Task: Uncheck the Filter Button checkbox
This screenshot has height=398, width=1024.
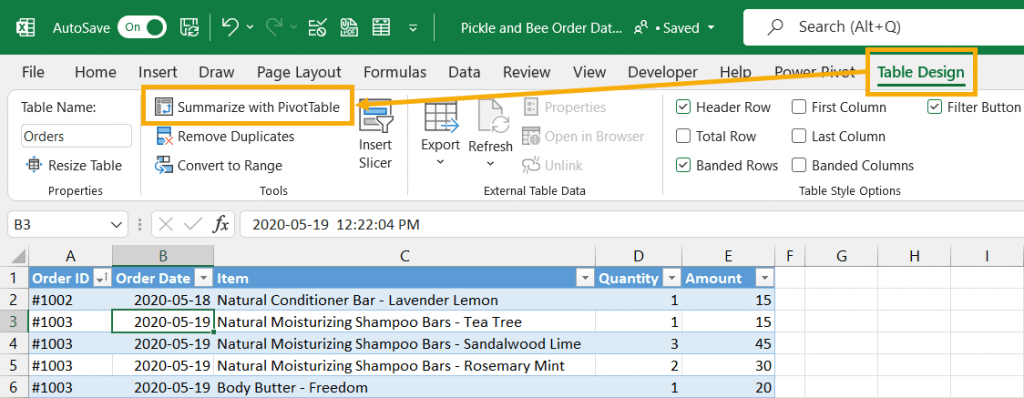Action: pos(935,107)
